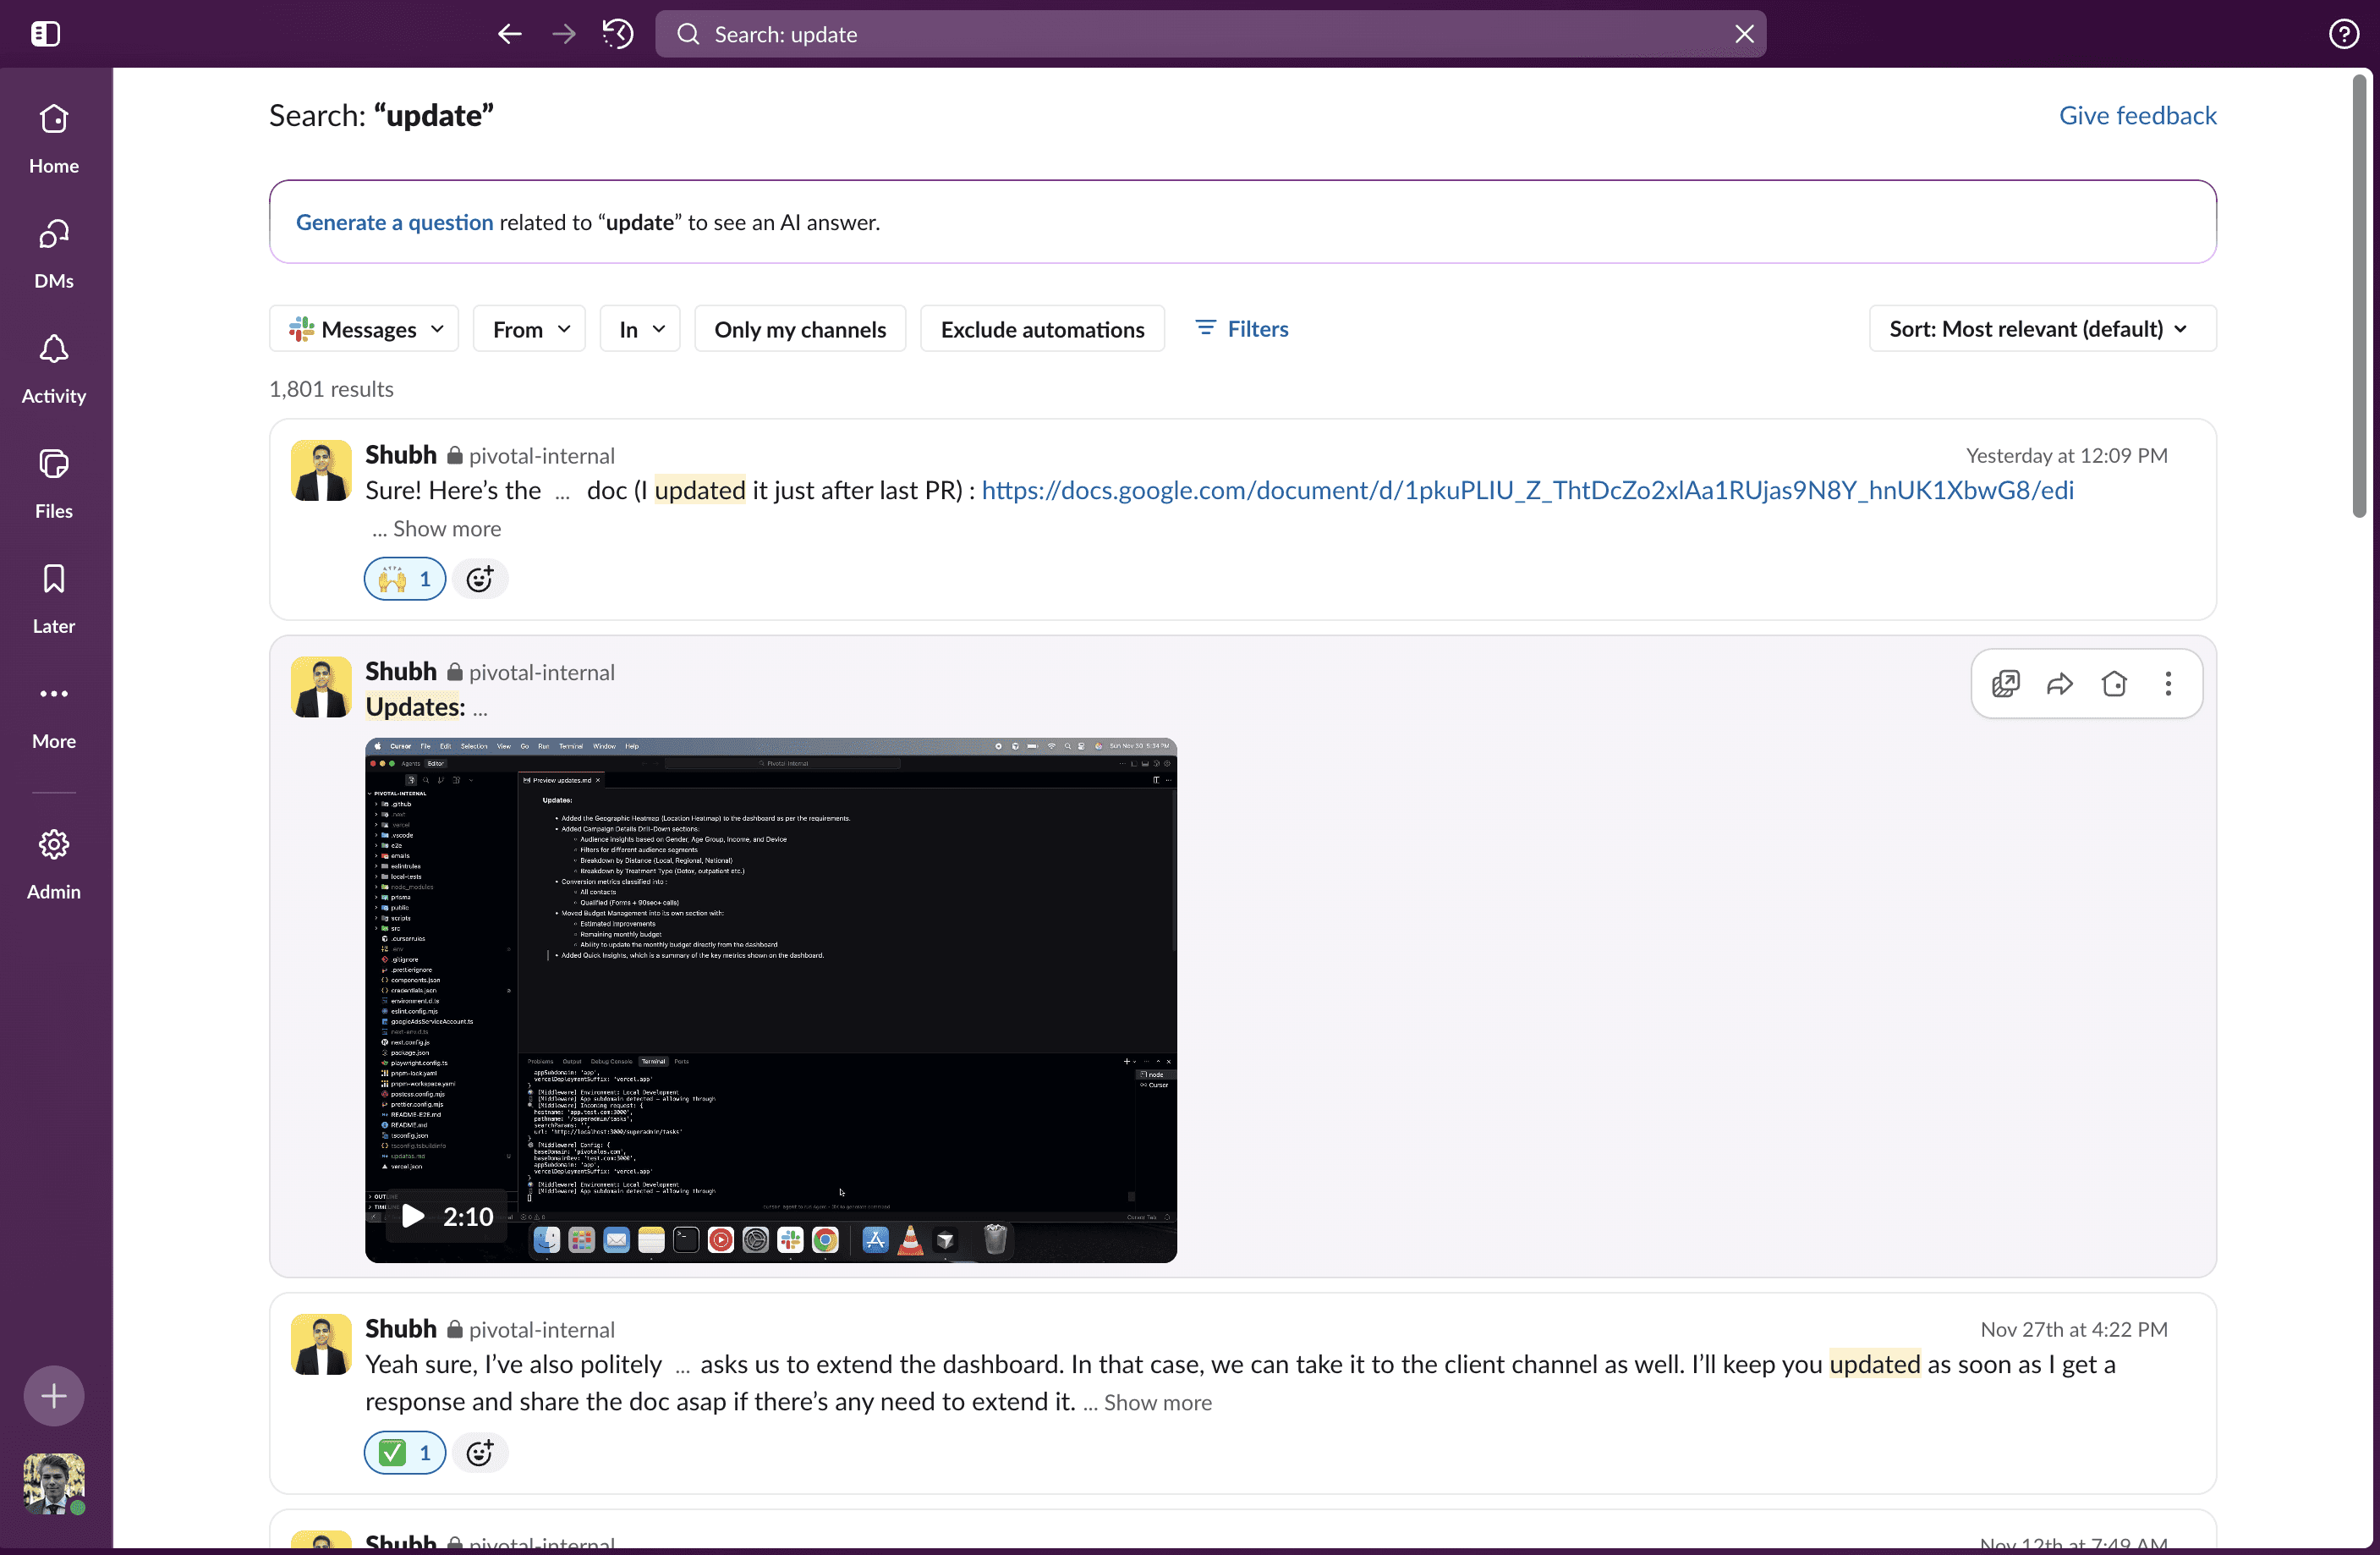Toggle Exclude automations filter

(1042, 329)
